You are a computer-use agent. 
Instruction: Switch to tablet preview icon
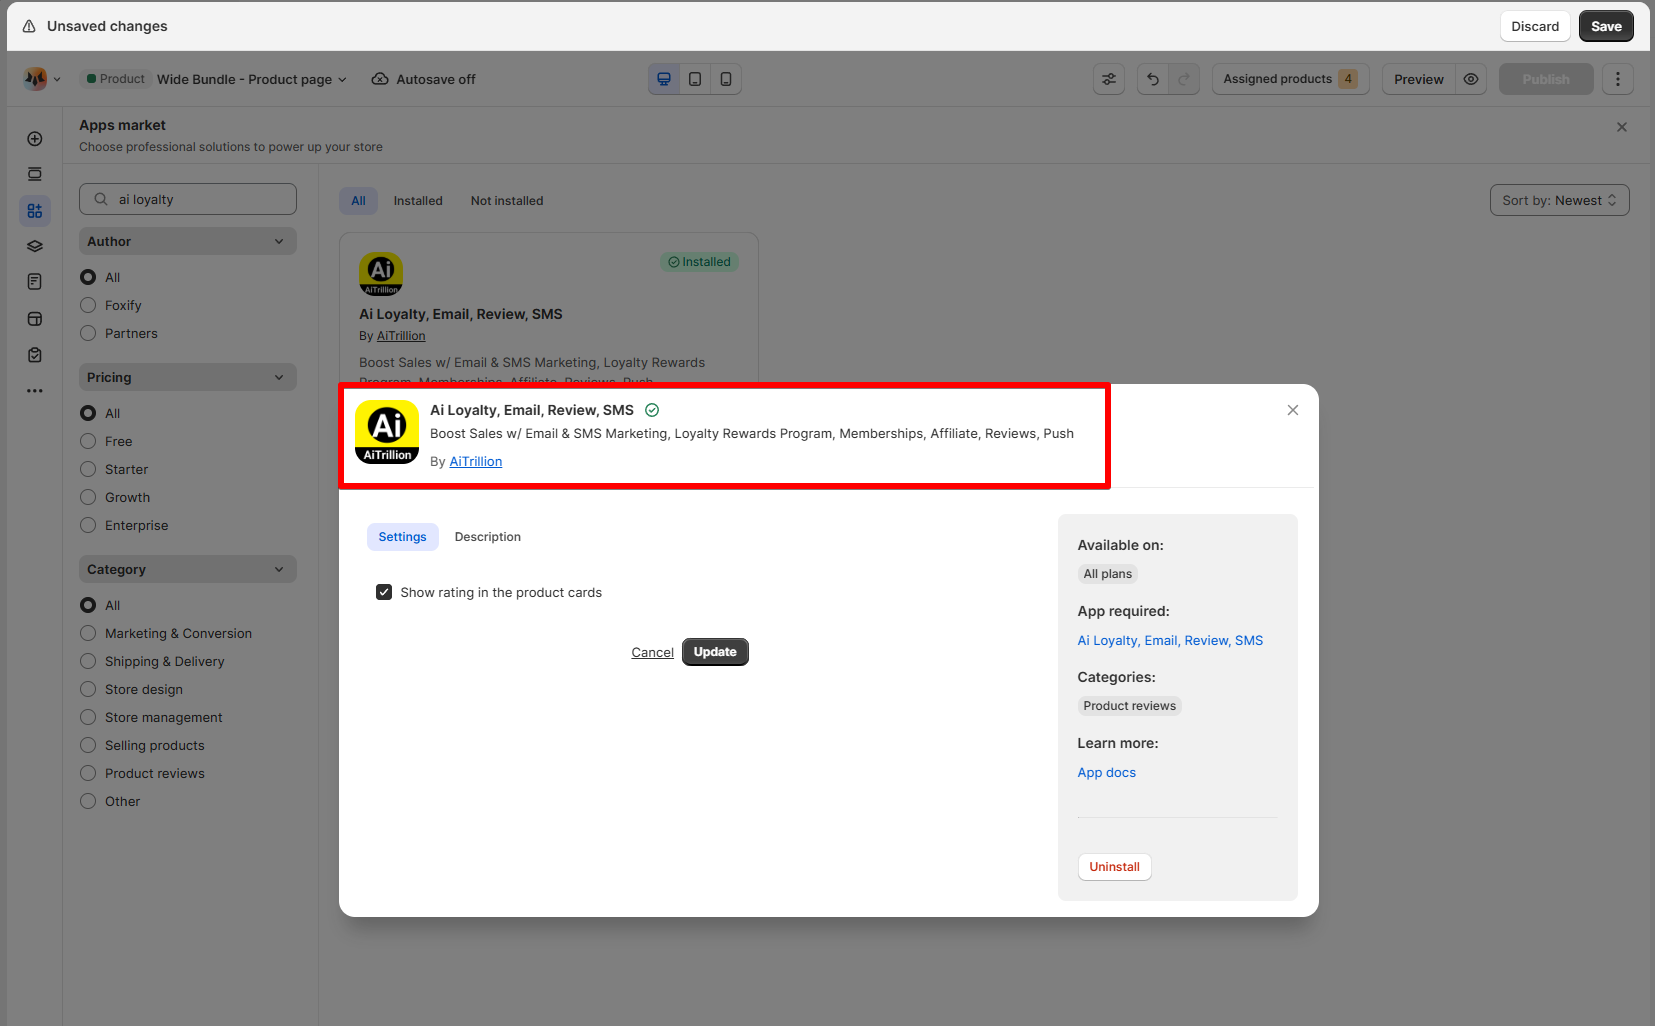pyautogui.click(x=695, y=79)
